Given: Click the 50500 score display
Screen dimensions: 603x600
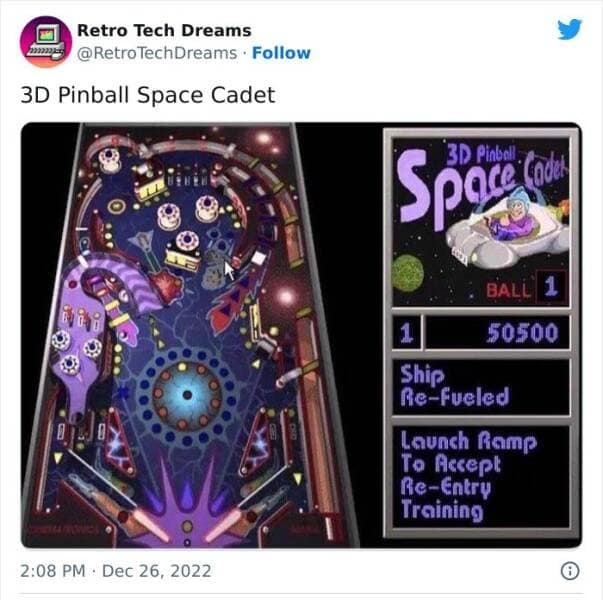Looking at the screenshot, I should coord(498,332).
